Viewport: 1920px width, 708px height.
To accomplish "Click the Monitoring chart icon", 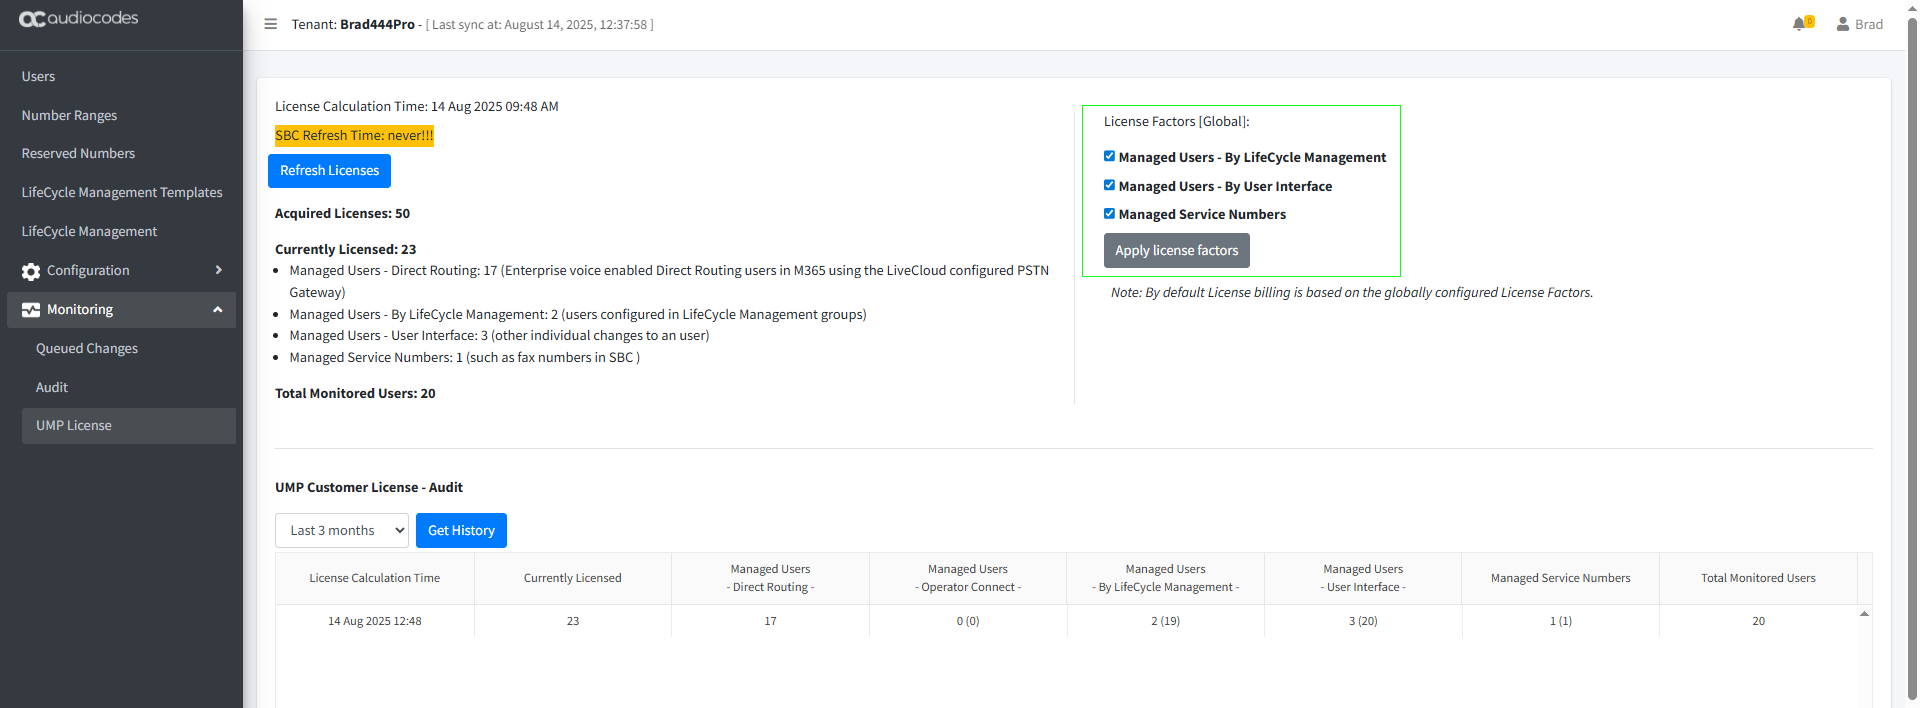I will [x=31, y=310].
